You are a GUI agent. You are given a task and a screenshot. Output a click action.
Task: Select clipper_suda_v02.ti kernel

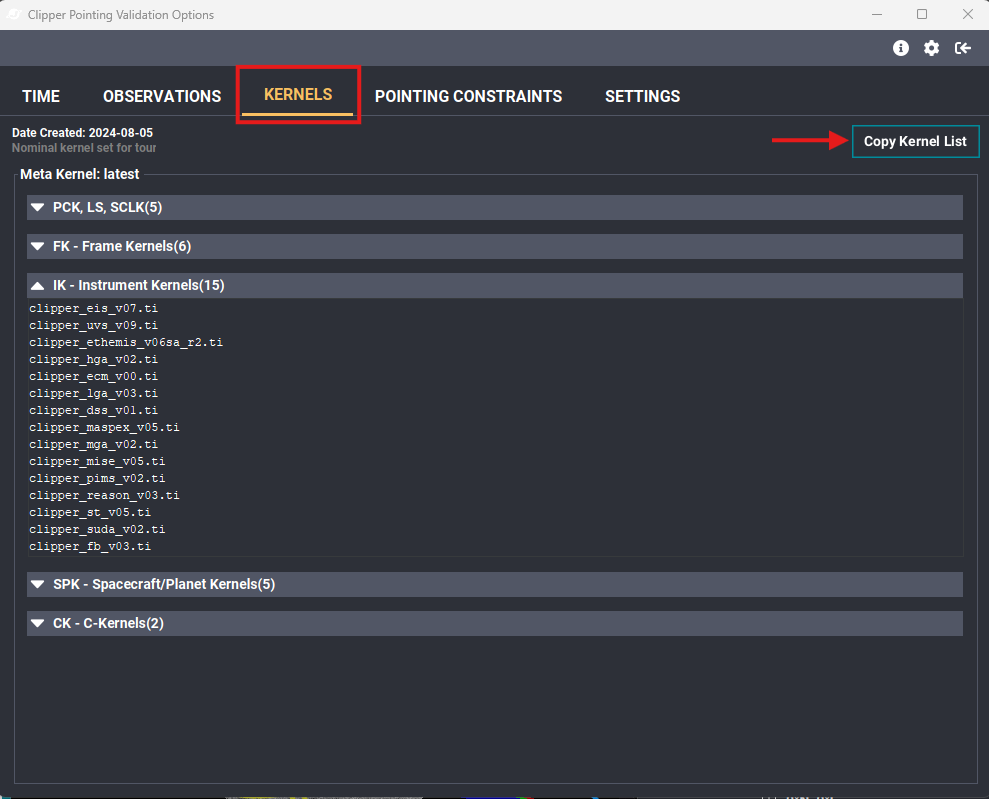pos(97,530)
